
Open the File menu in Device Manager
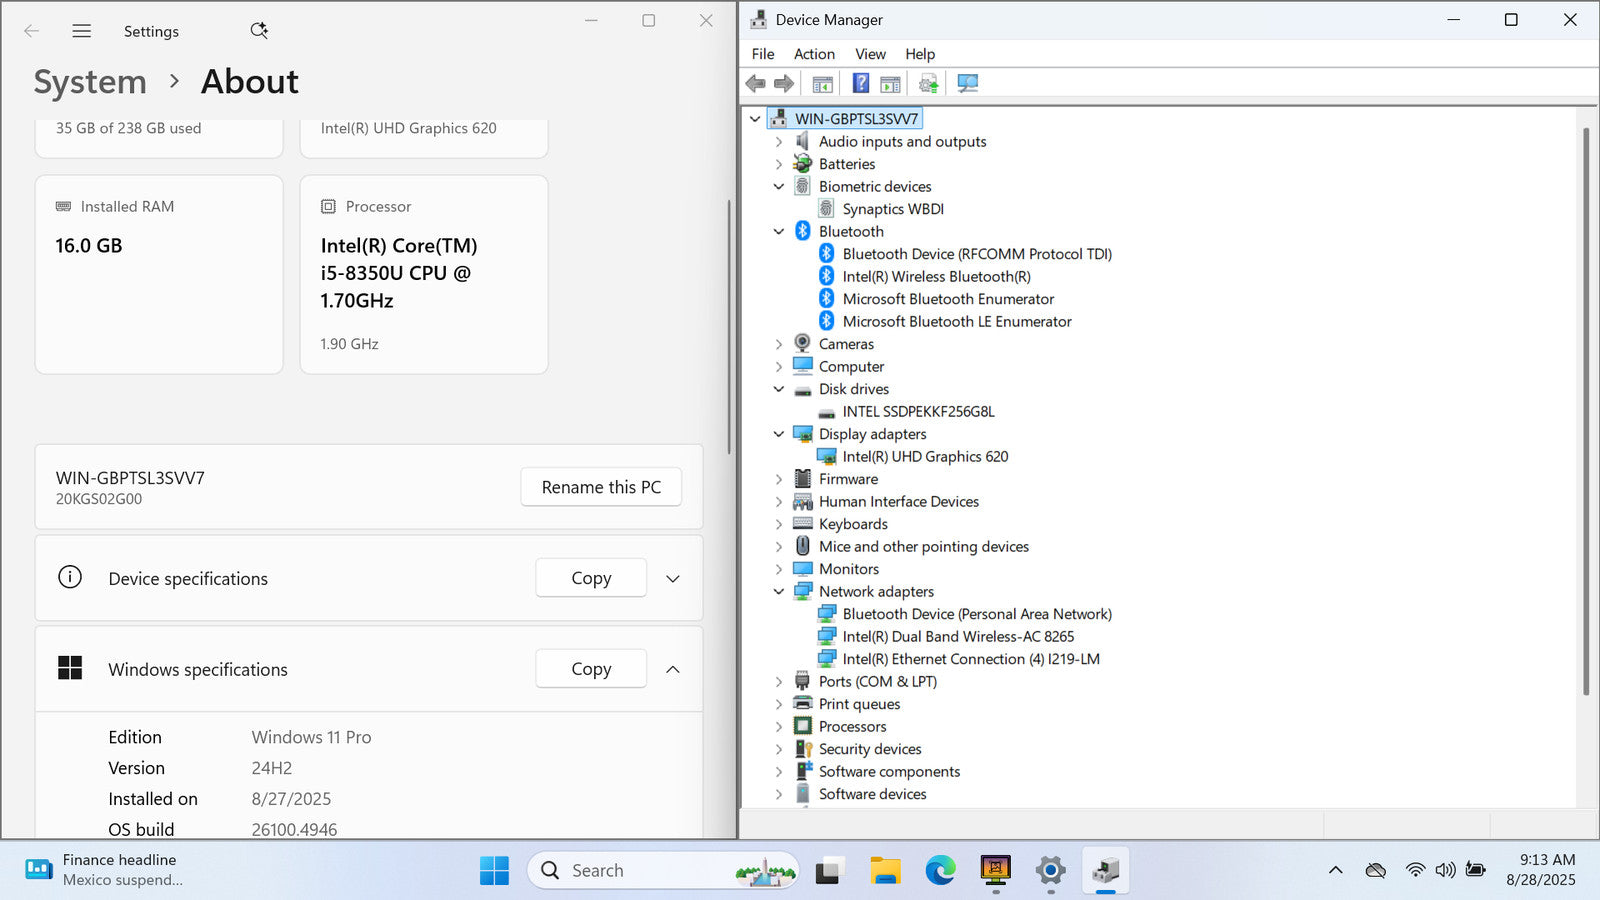[763, 54]
